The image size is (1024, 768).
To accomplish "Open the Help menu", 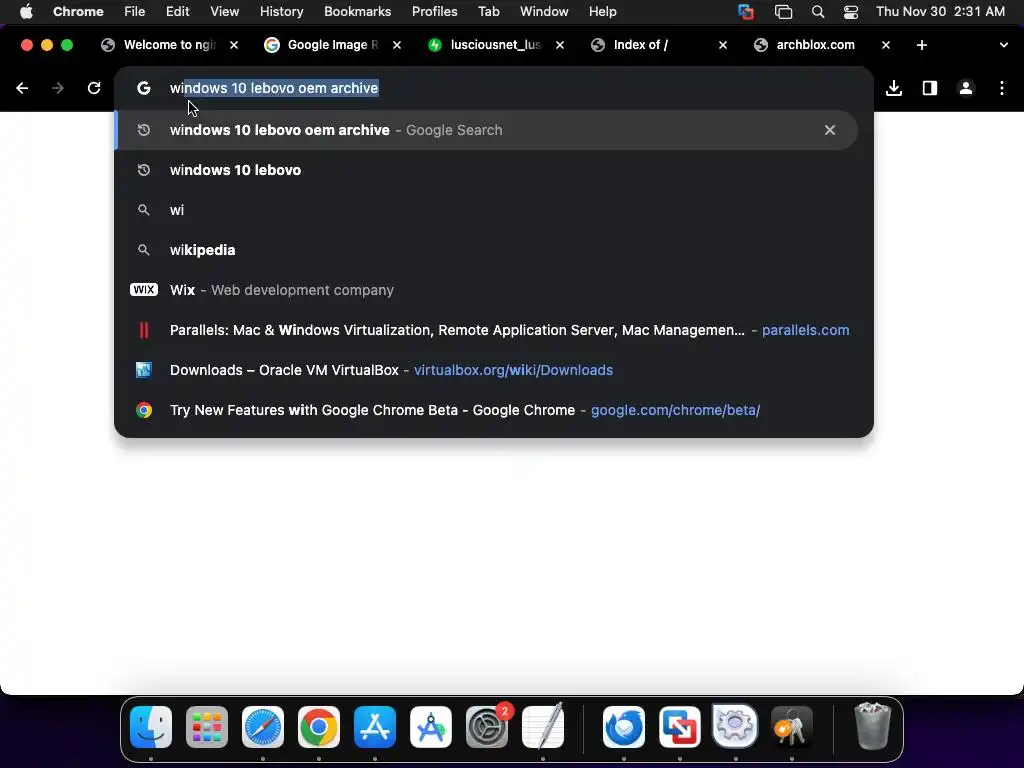I will 602,11.
